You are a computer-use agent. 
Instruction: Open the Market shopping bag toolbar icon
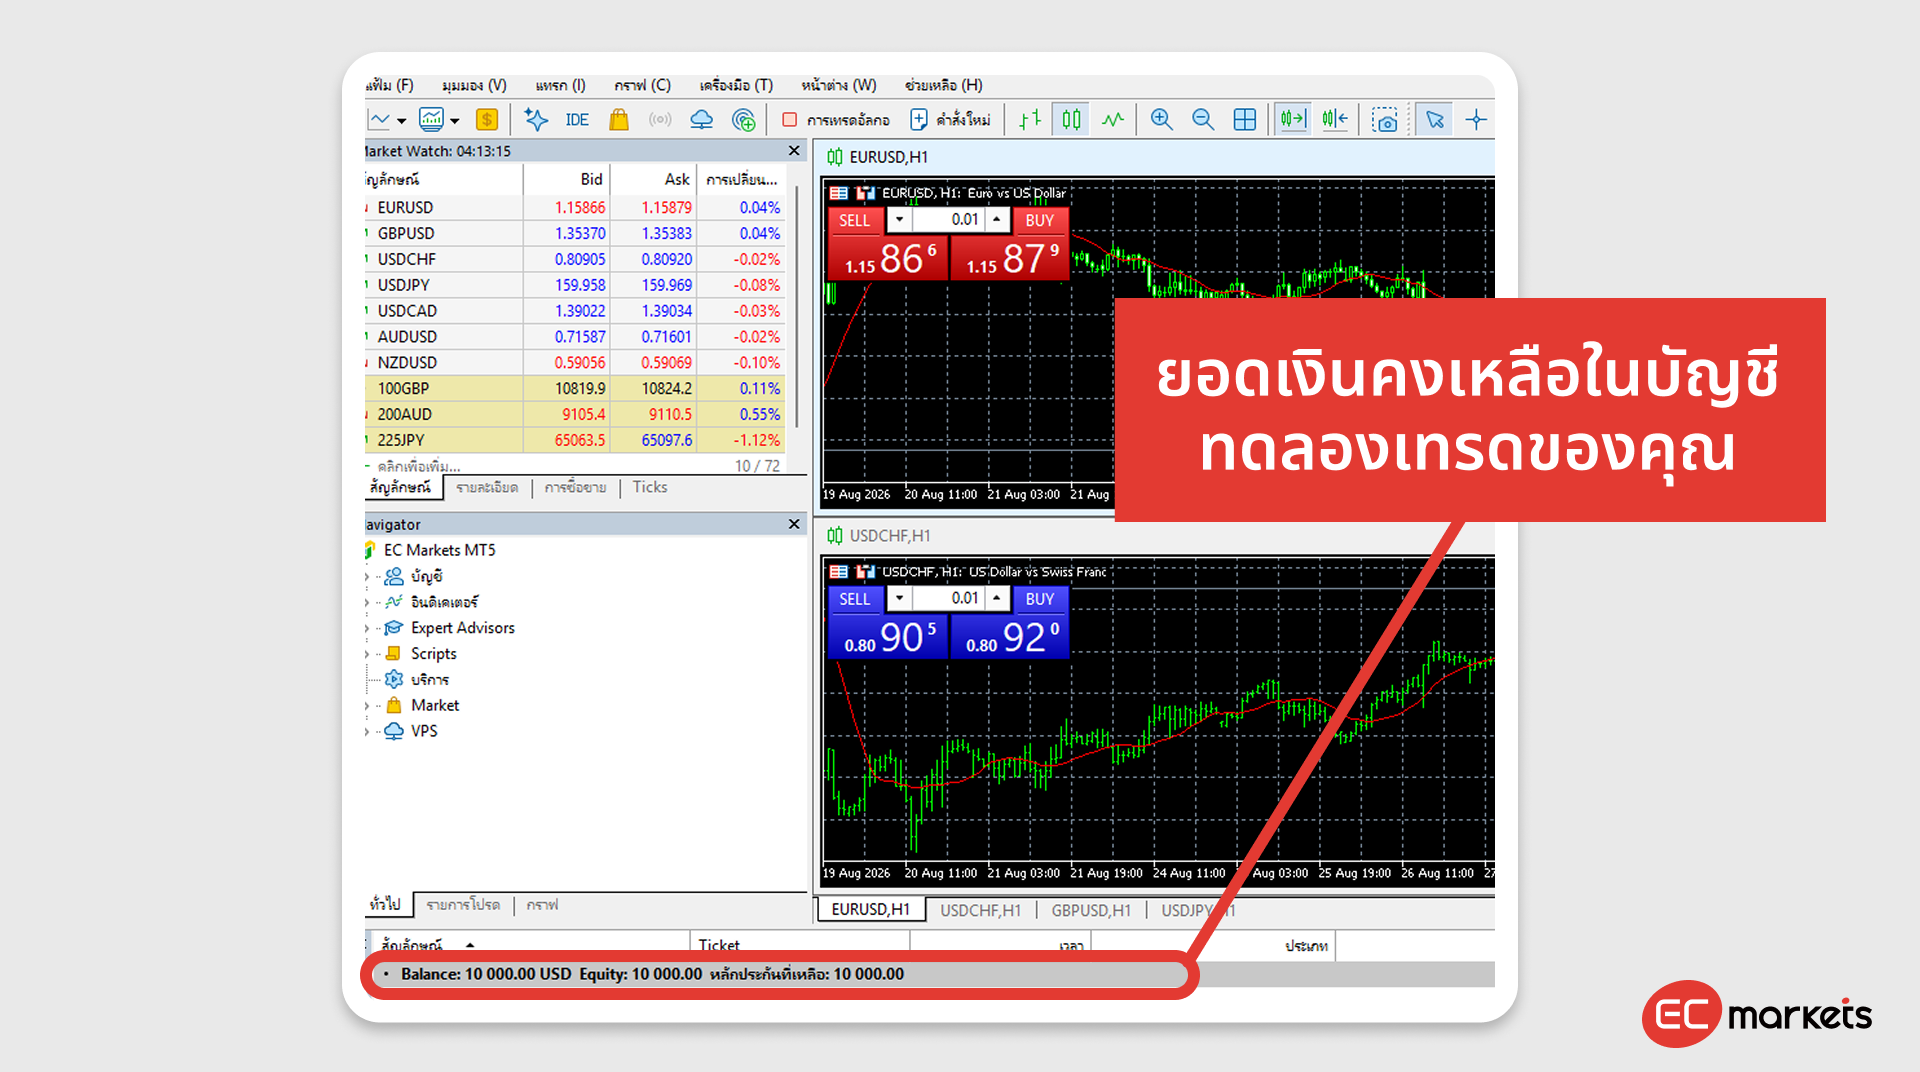click(x=619, y=120)
